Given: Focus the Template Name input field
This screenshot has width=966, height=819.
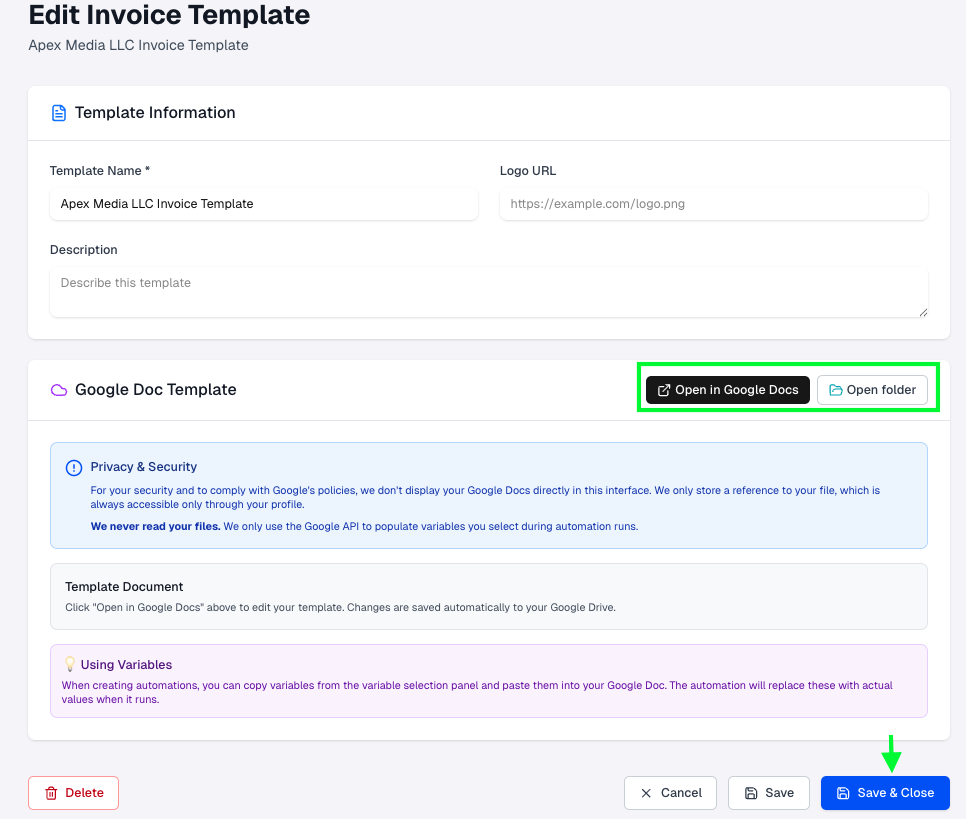Looking at the screenshot, I should tap(264, 204).
